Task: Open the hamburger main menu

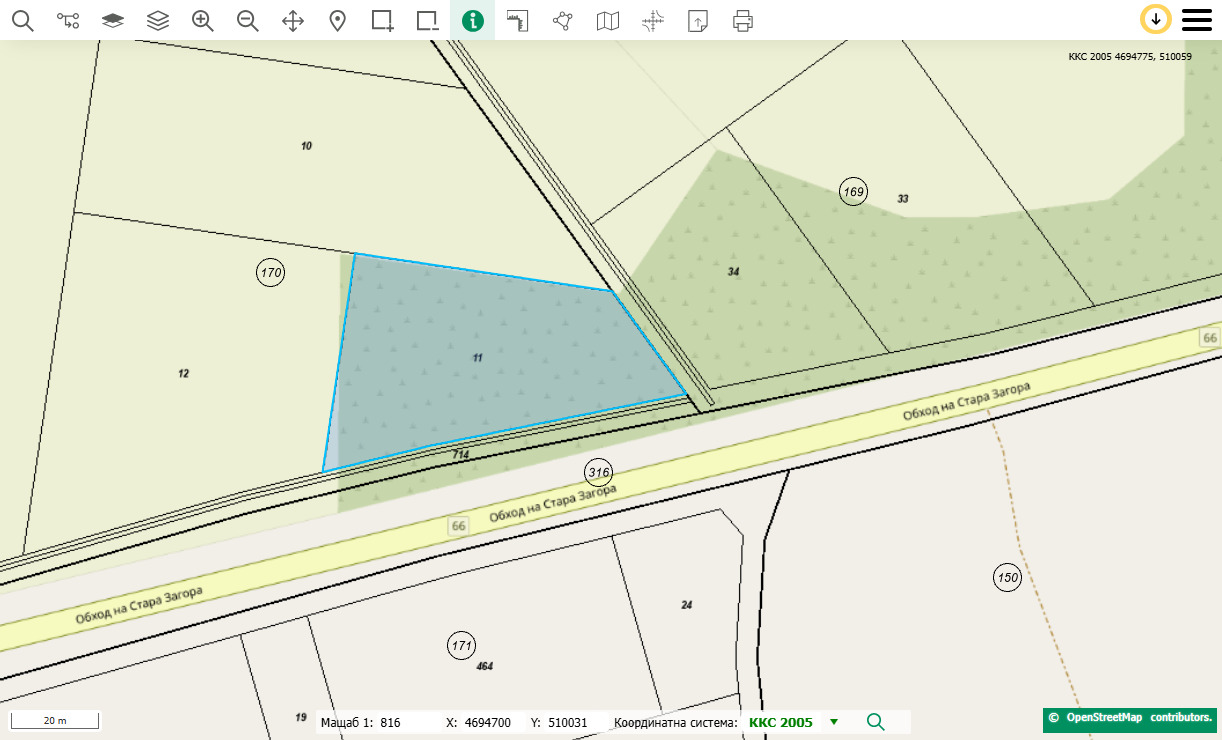Action: [x=1197, y=20]
